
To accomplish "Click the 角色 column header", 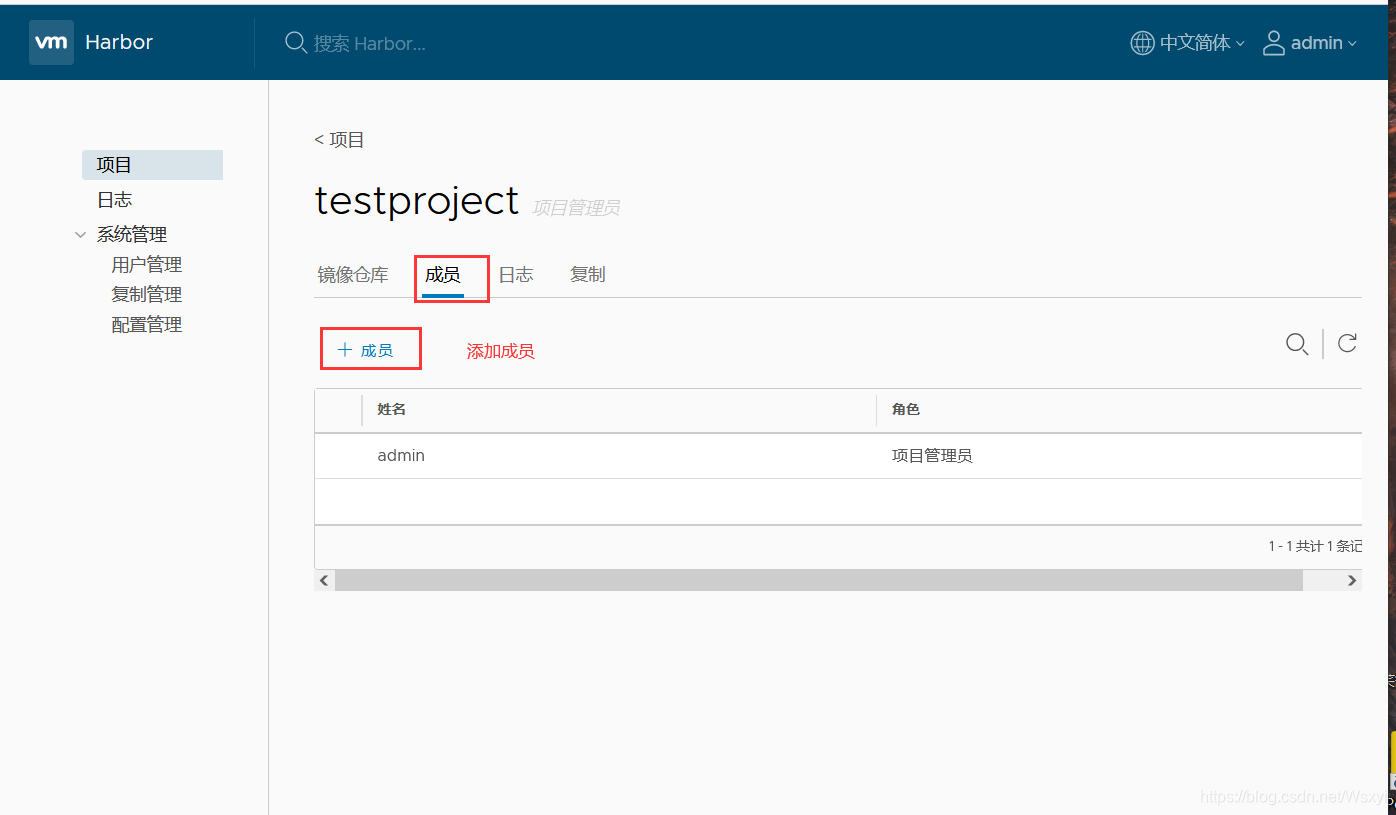I will 906,410.
